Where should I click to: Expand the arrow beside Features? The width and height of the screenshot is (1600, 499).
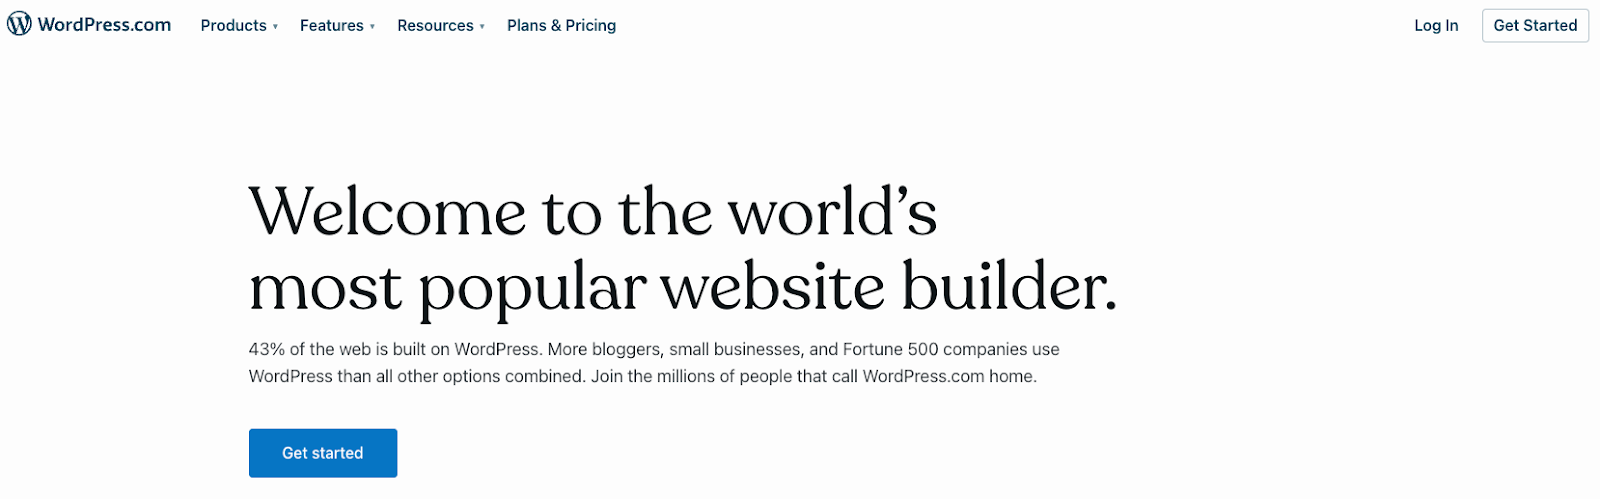coord(372,26)
